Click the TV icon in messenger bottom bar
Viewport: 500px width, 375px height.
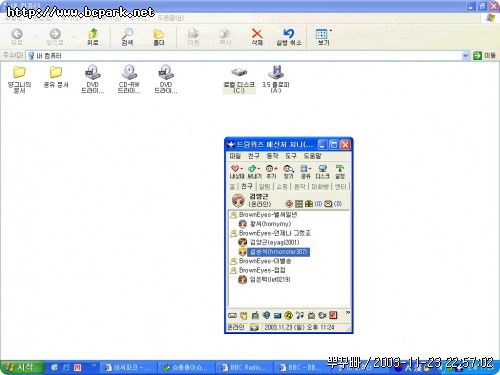(311, 315)
